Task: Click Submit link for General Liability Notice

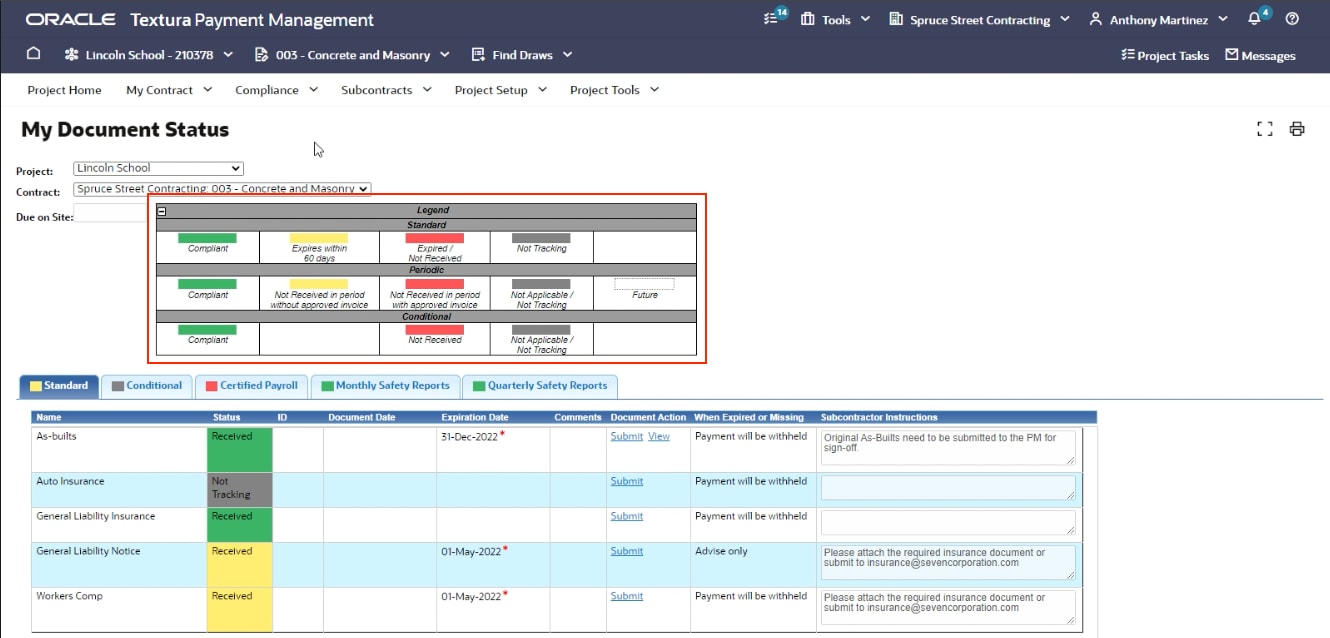Action: [x=627, y=552]
